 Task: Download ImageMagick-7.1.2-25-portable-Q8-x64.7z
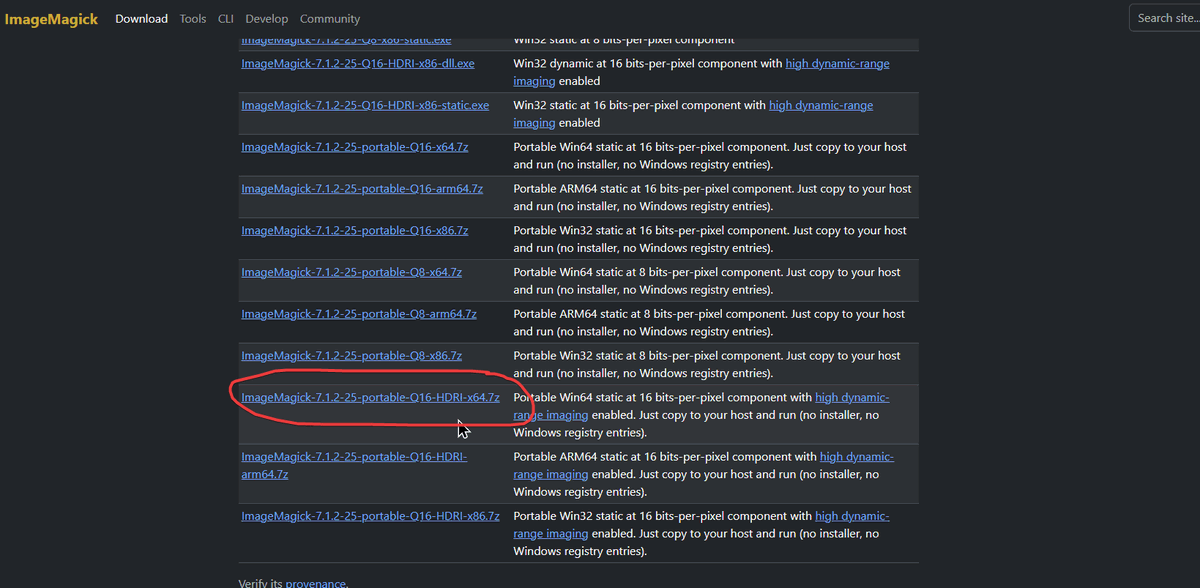(x=351, y=272)
